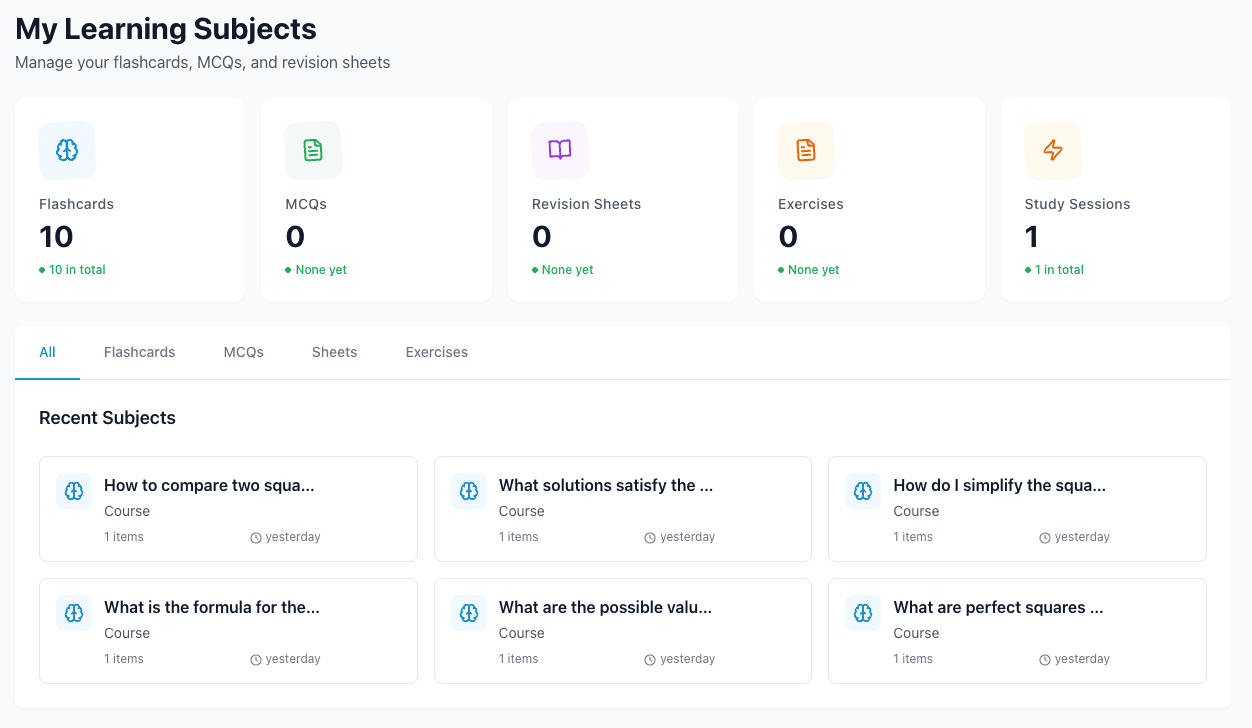
Task: Click the Flashcards count of 10
Action: (57, 237)
